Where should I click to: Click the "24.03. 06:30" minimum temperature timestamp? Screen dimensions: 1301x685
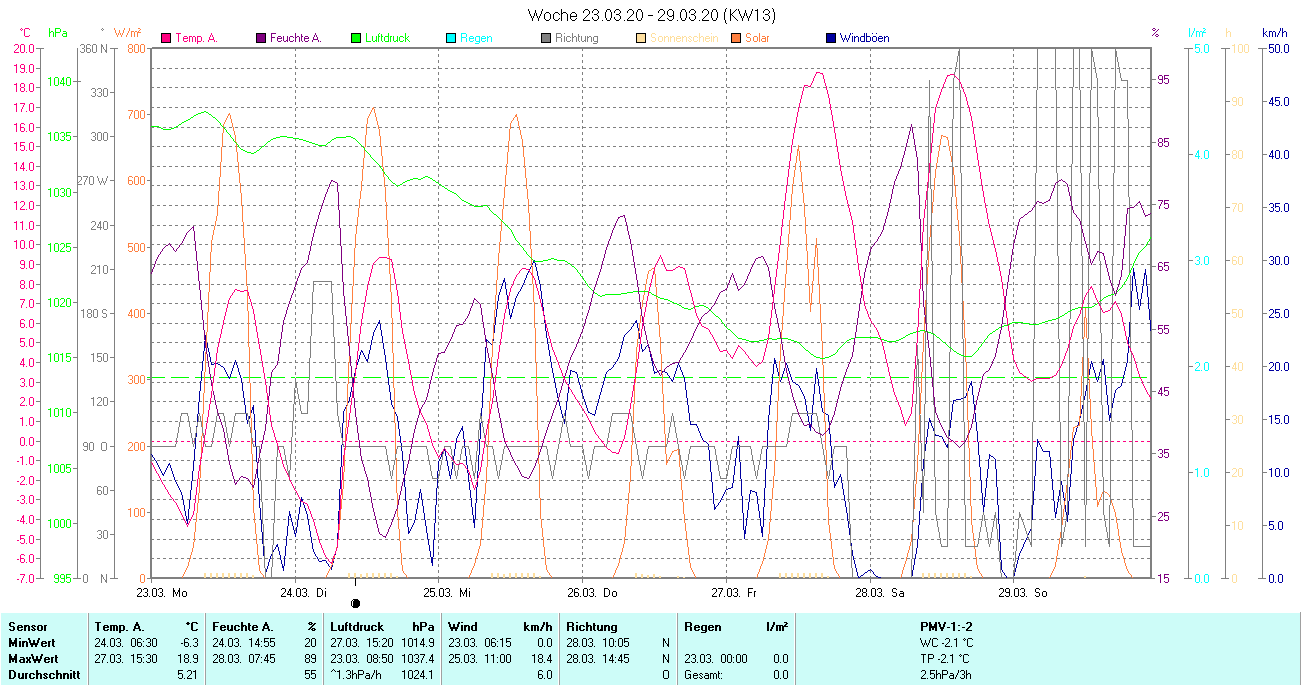[125, 643]
